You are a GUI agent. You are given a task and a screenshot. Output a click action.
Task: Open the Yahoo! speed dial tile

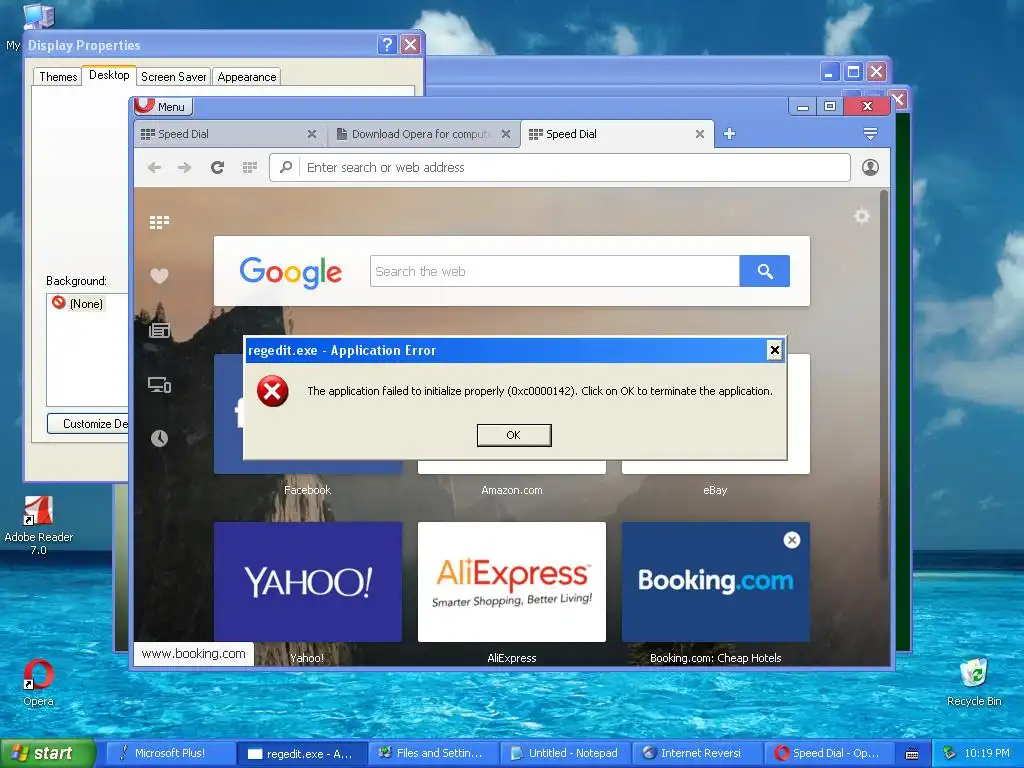pos(308,581)
